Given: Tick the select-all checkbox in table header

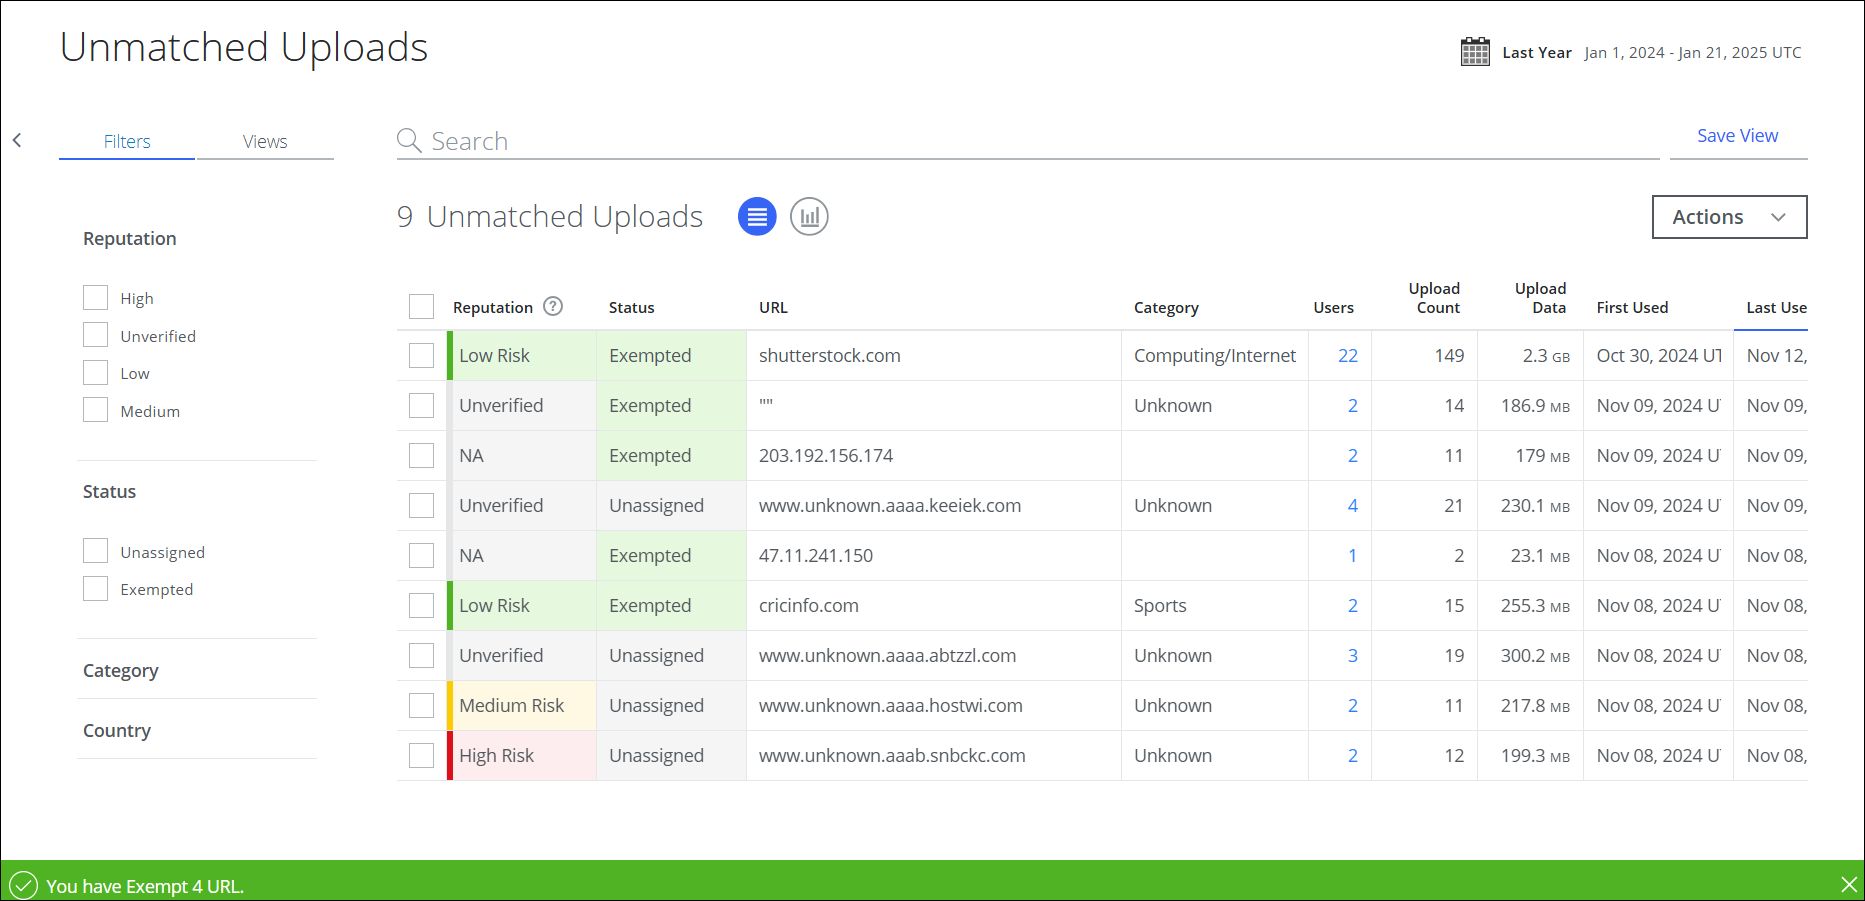Looking at the screenshot, I should (421, 307).
